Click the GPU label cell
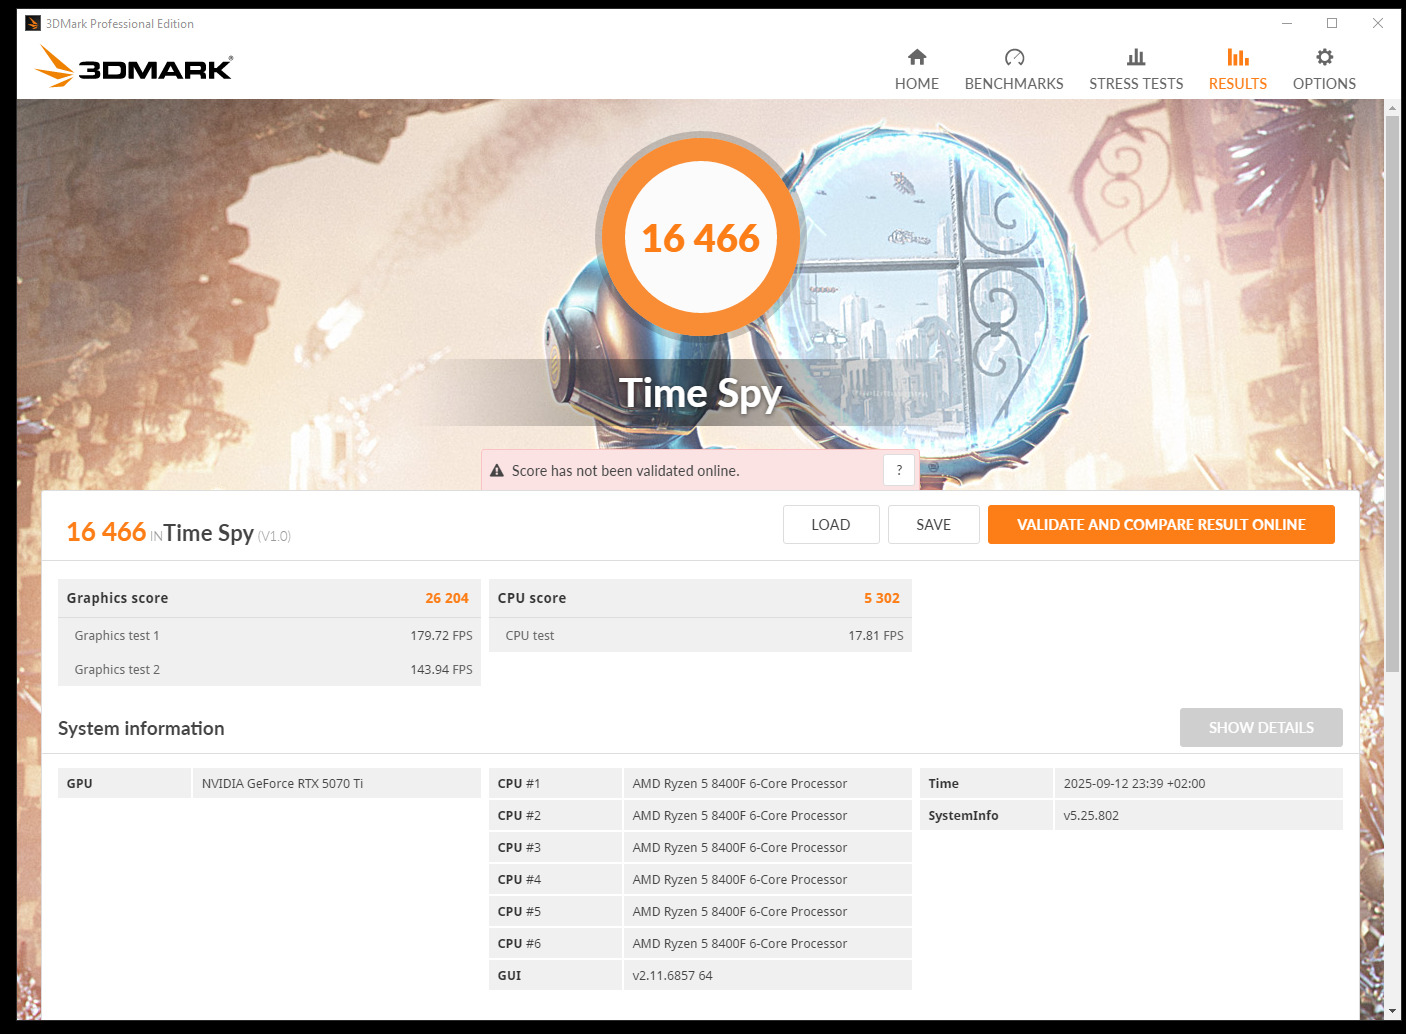Viewport: 1406px width, 1034px height. click(124, 783)
